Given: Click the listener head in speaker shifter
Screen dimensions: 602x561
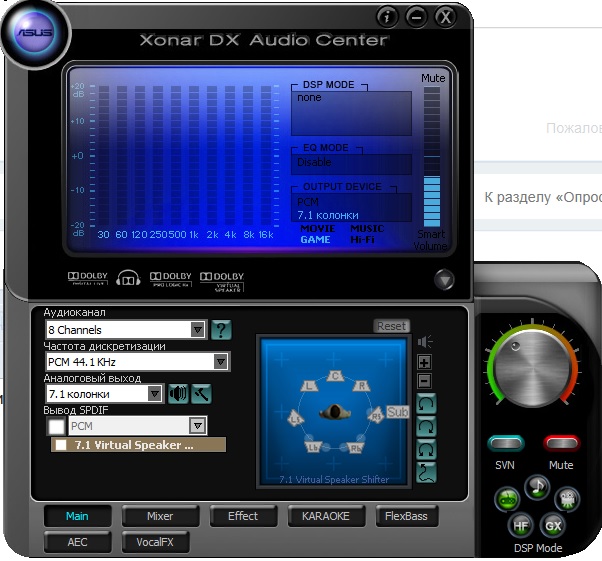Looking at the screenshot, I should click(x=335, y=412).
